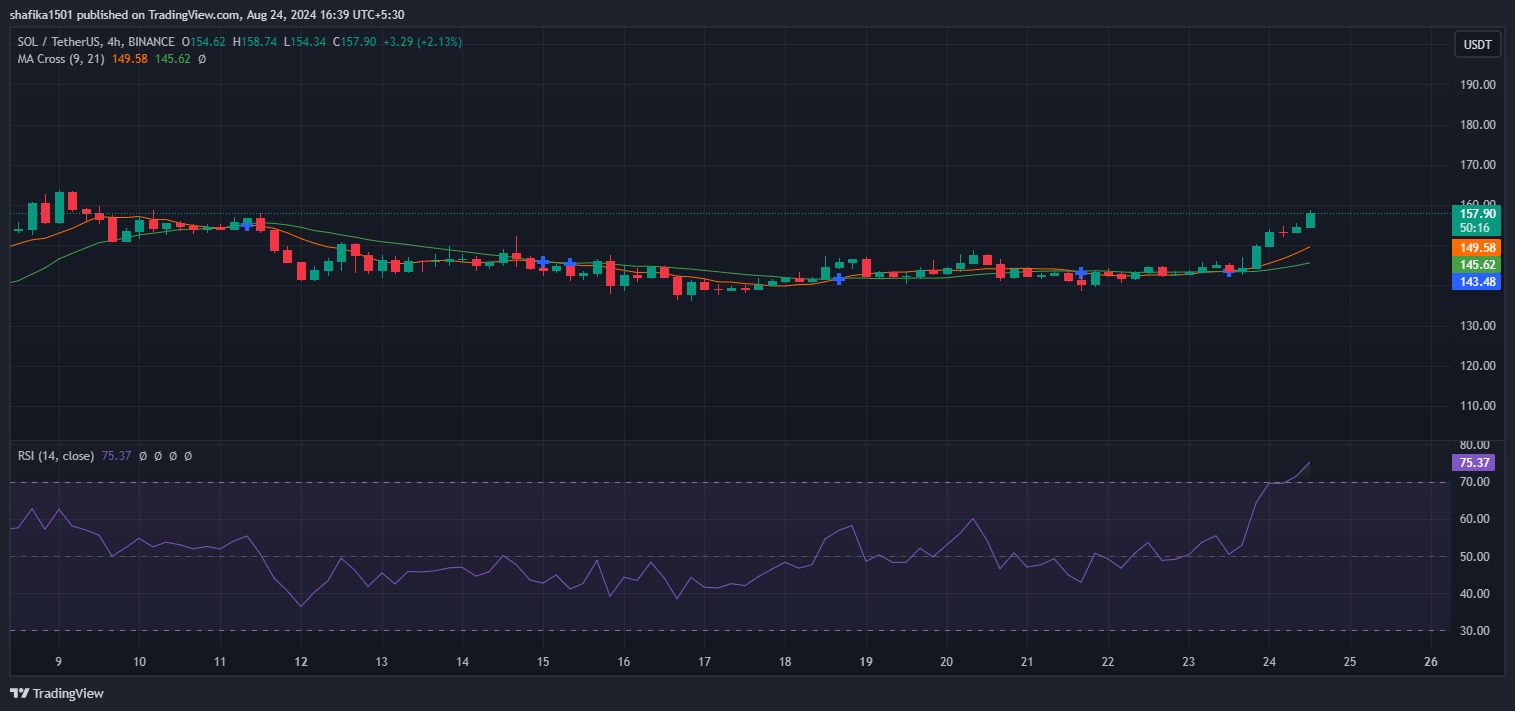Click the 190.00 level on price axis
This screenshot has width=1515, height=711.
1477,85
